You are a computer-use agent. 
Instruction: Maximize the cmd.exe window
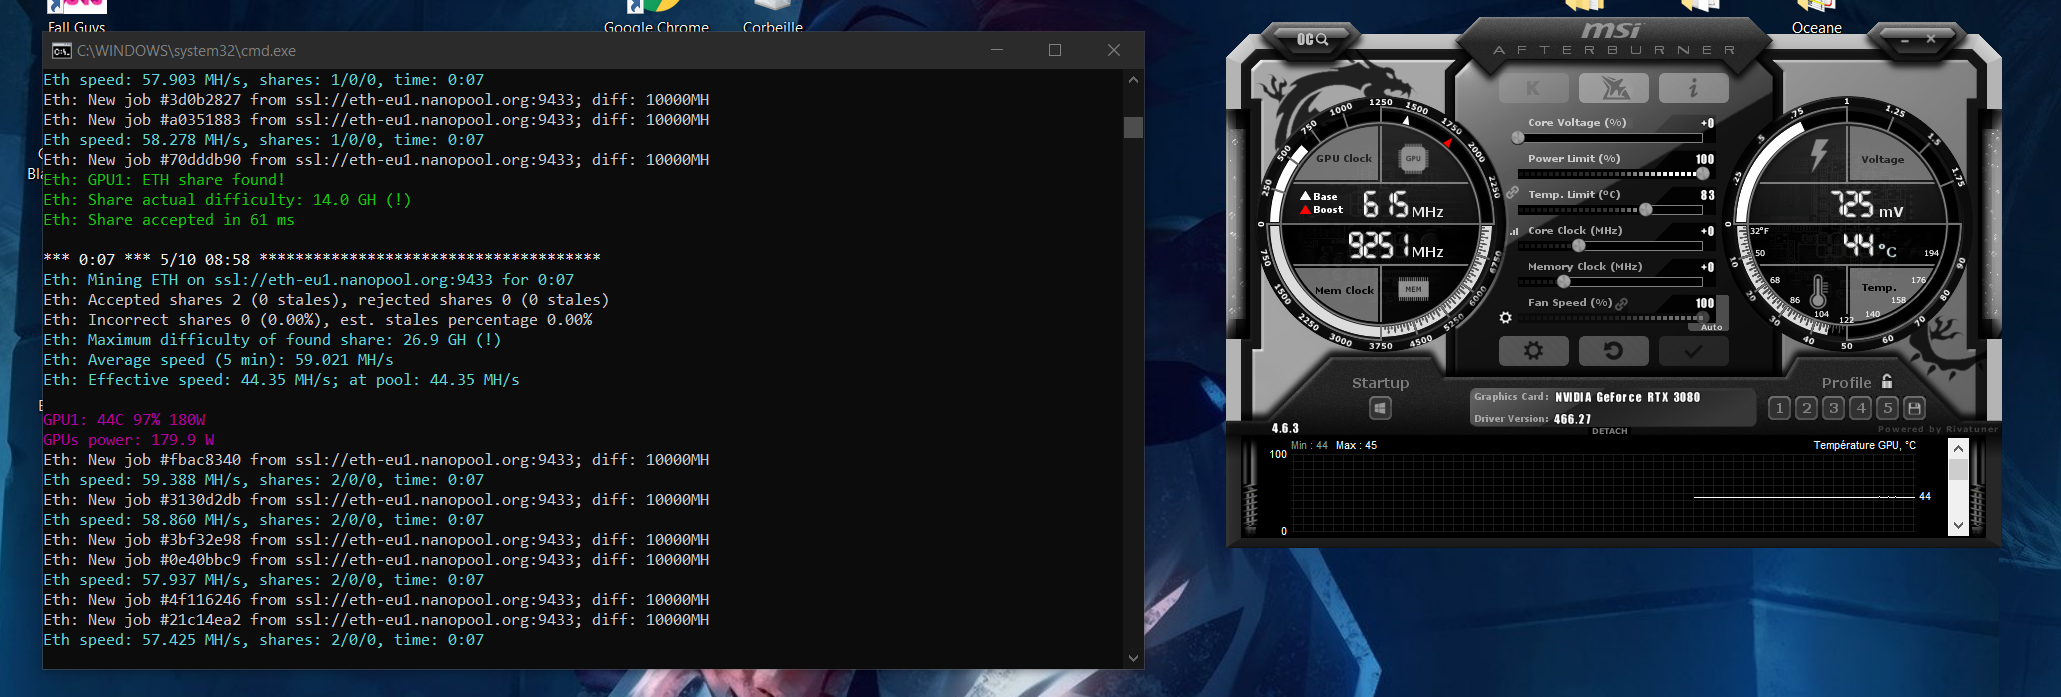pyautogui.click(x=1055, y=50)
